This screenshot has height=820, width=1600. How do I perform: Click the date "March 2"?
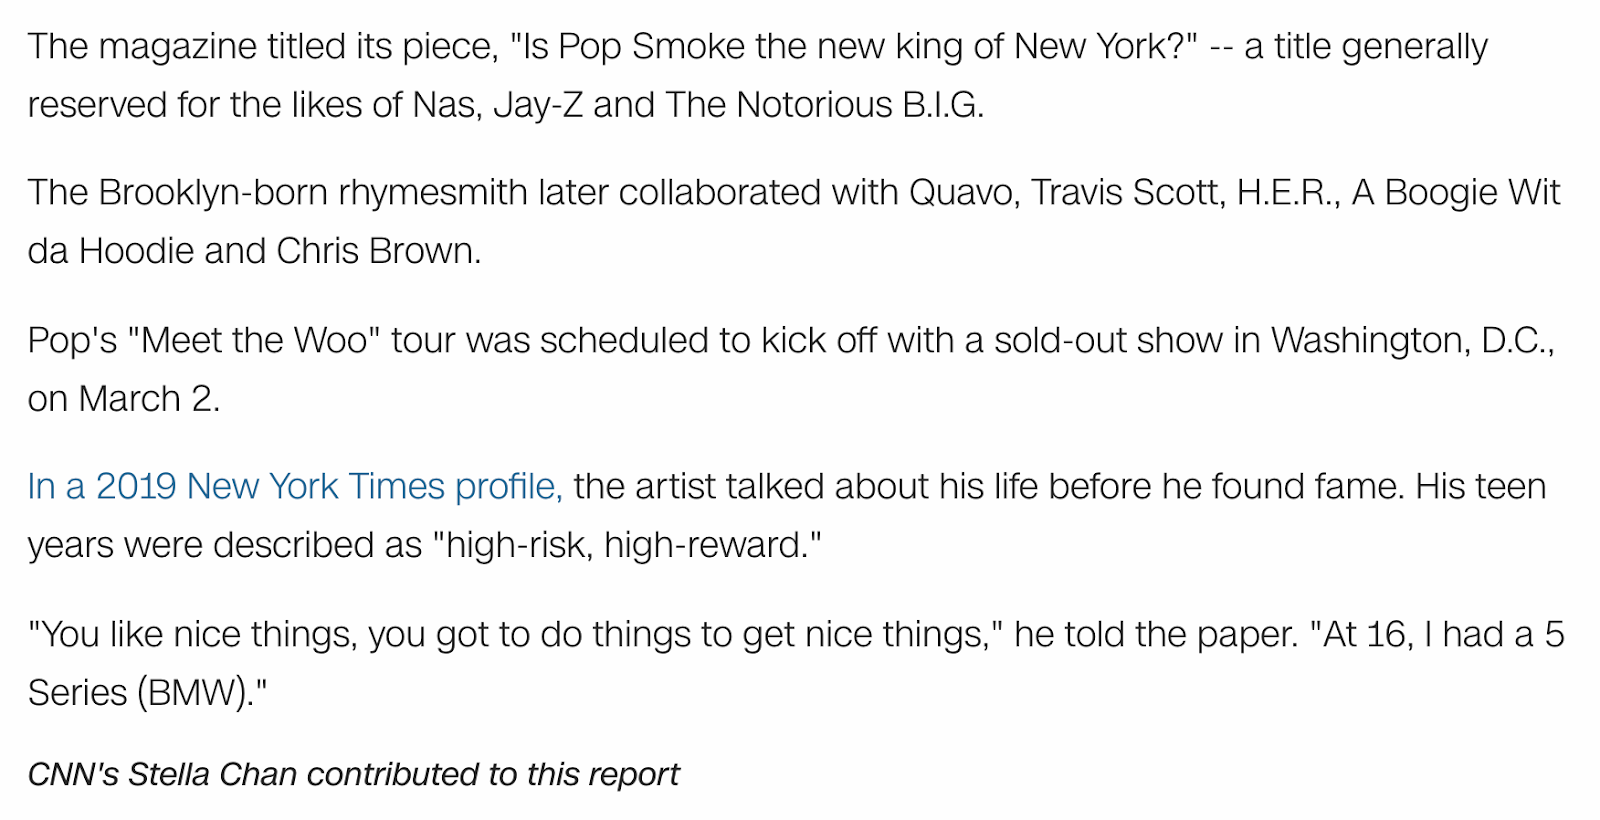pos(146,399)
